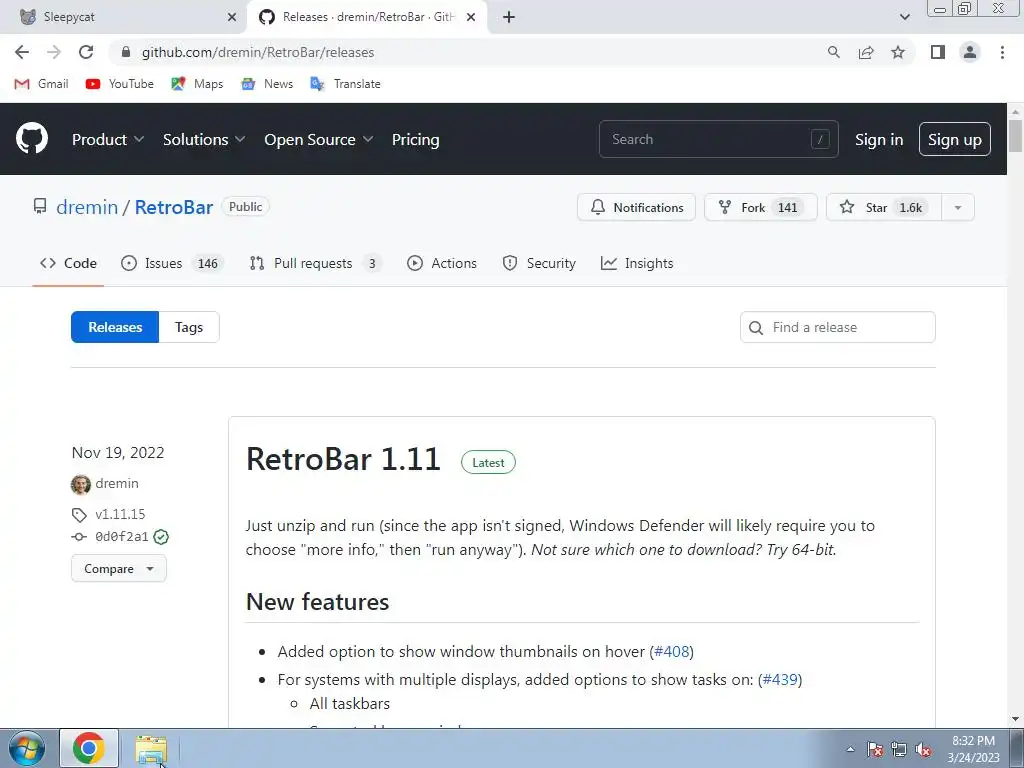Open the v1.11.15 tag link
This screenshot has height=768, width=1024.
[x=120, y=514]
